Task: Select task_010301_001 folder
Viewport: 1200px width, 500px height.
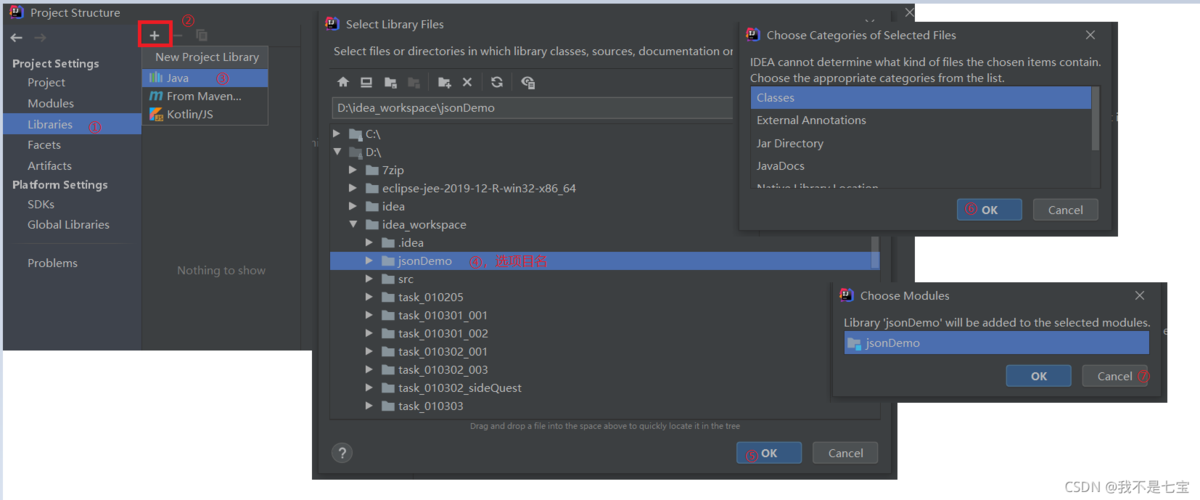Action: [442, 315]
